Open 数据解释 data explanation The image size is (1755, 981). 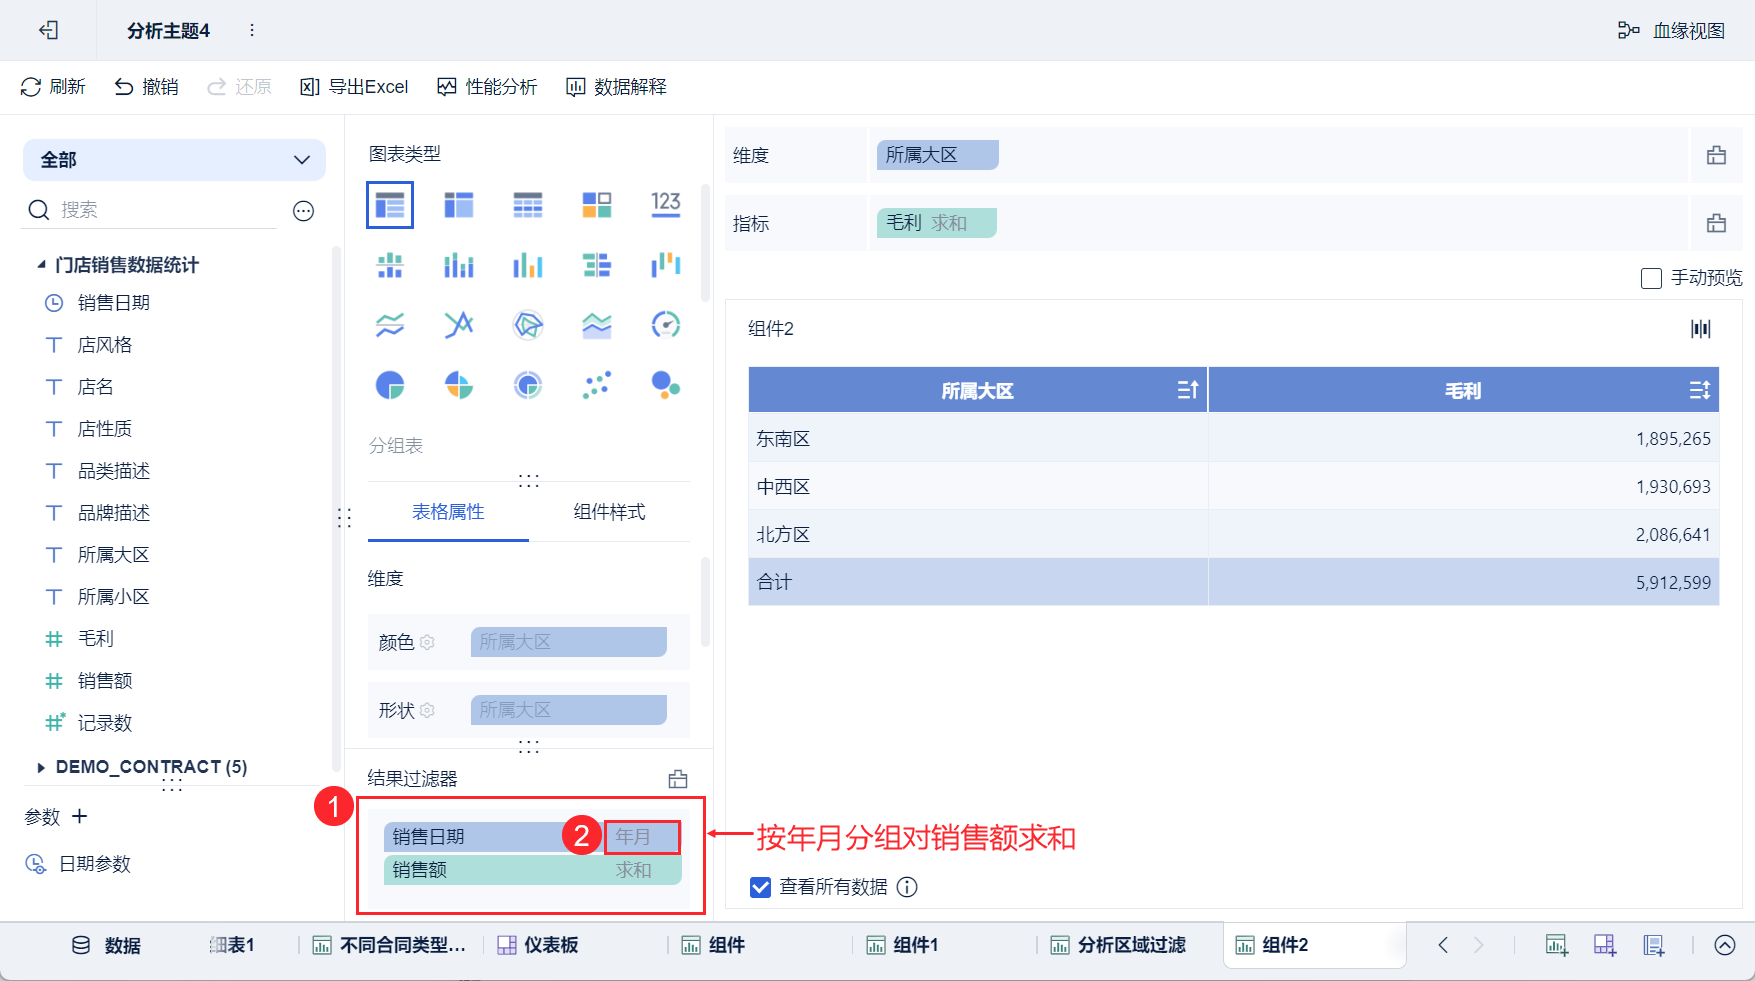point(616,87)
